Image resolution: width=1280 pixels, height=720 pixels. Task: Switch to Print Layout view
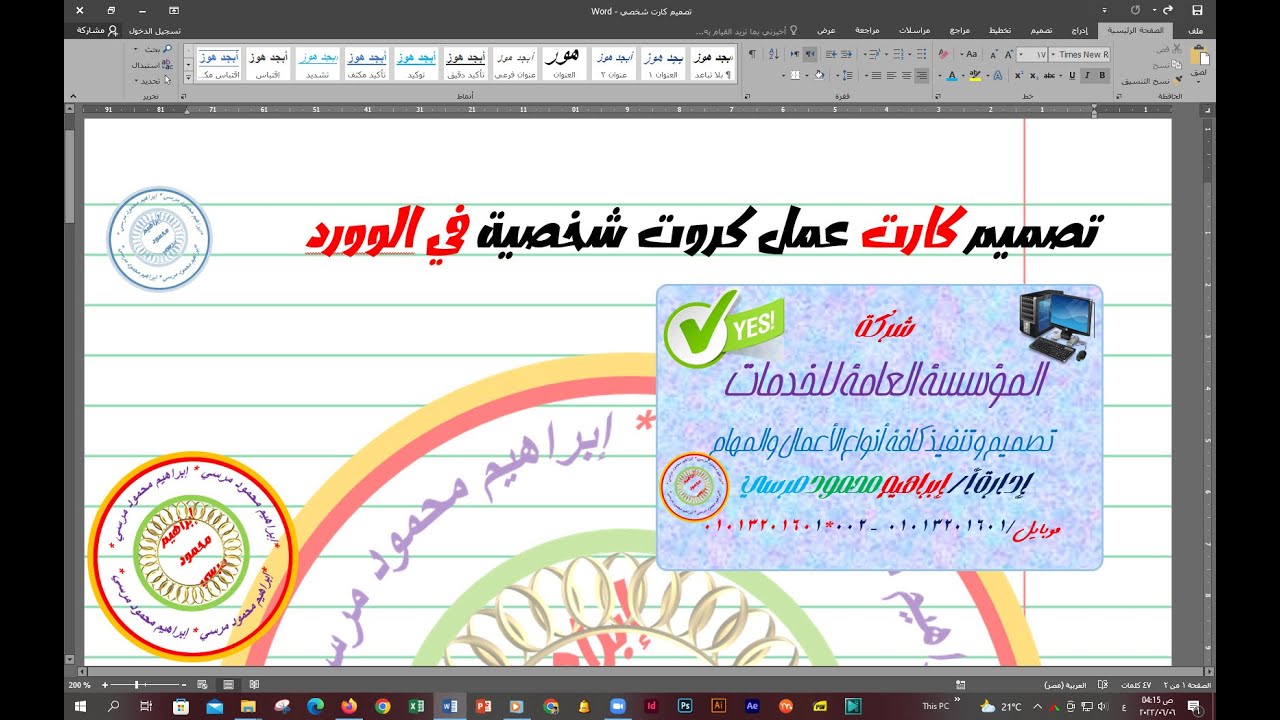[x=228, y=685]
